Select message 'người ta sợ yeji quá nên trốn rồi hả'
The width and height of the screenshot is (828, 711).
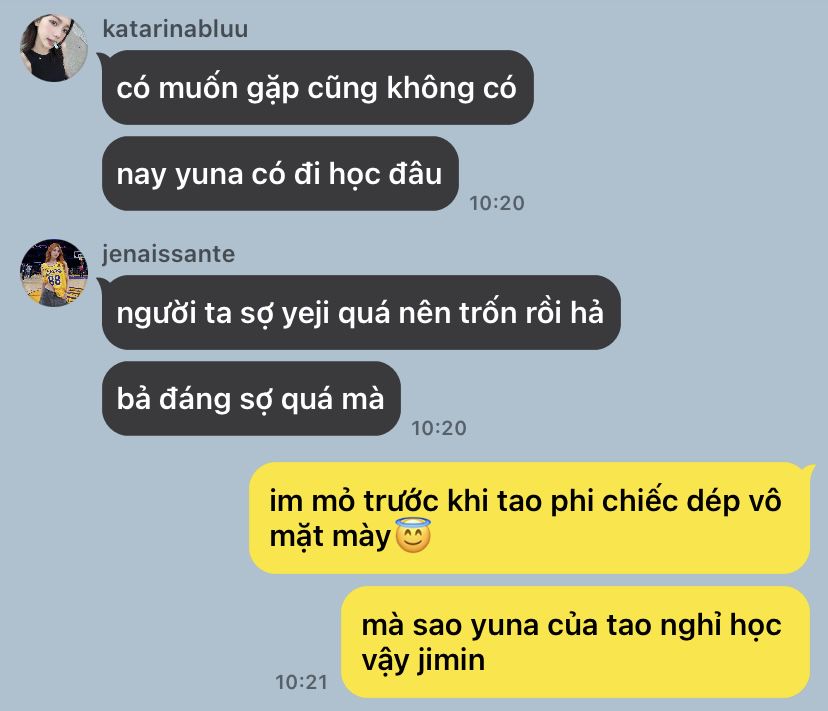(361, 313)
